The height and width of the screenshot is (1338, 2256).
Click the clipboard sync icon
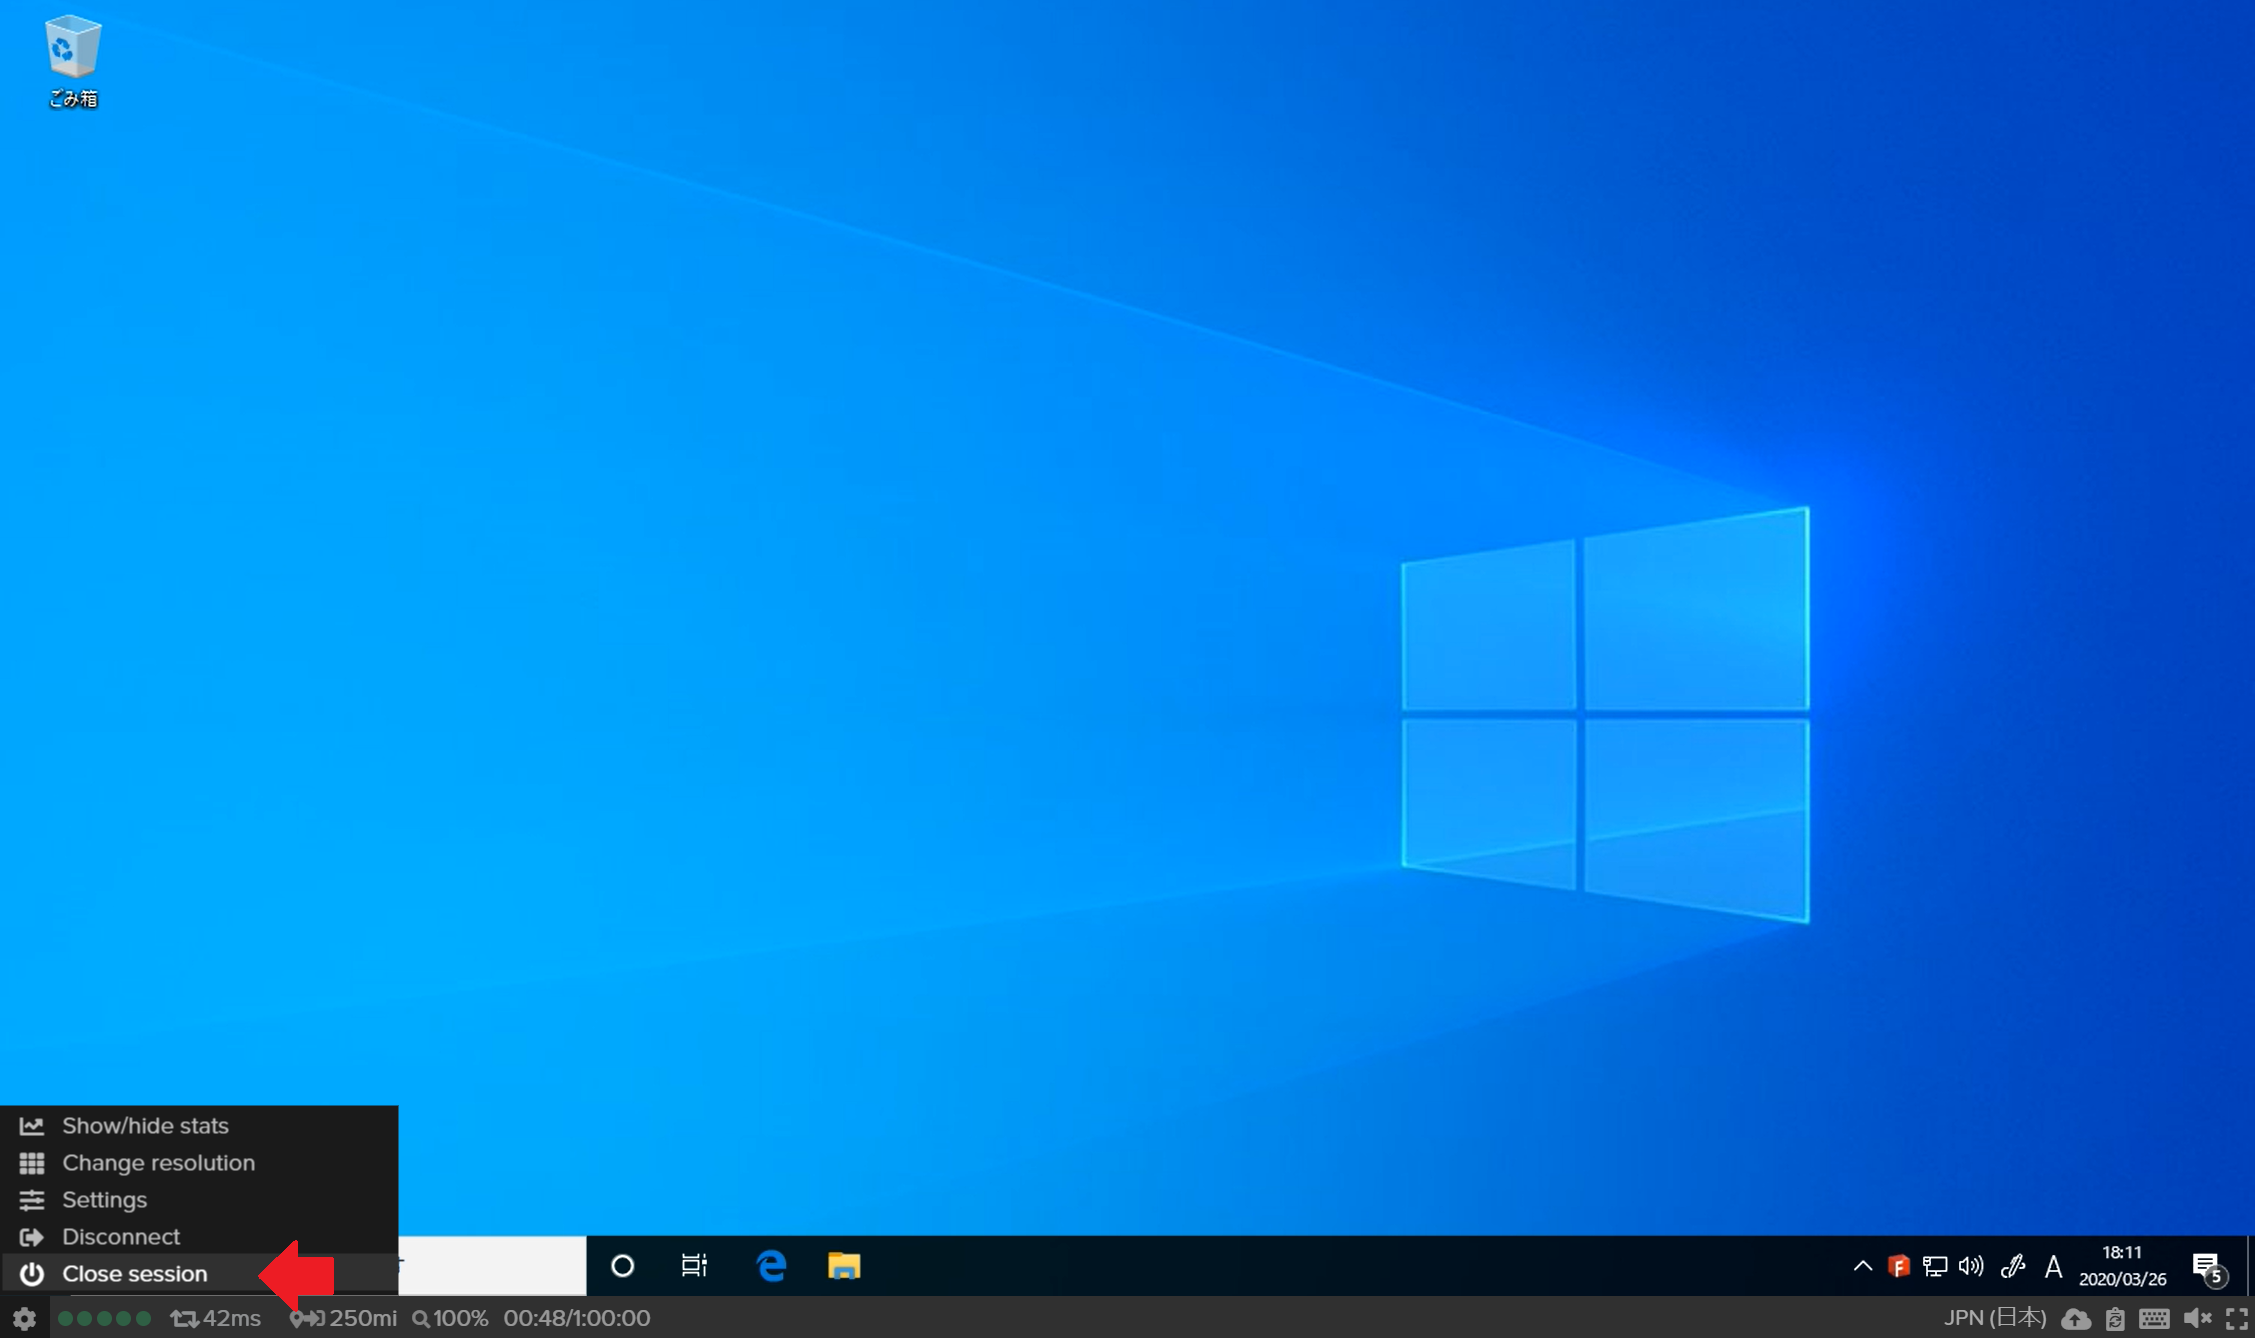tap(2115, 1319)
